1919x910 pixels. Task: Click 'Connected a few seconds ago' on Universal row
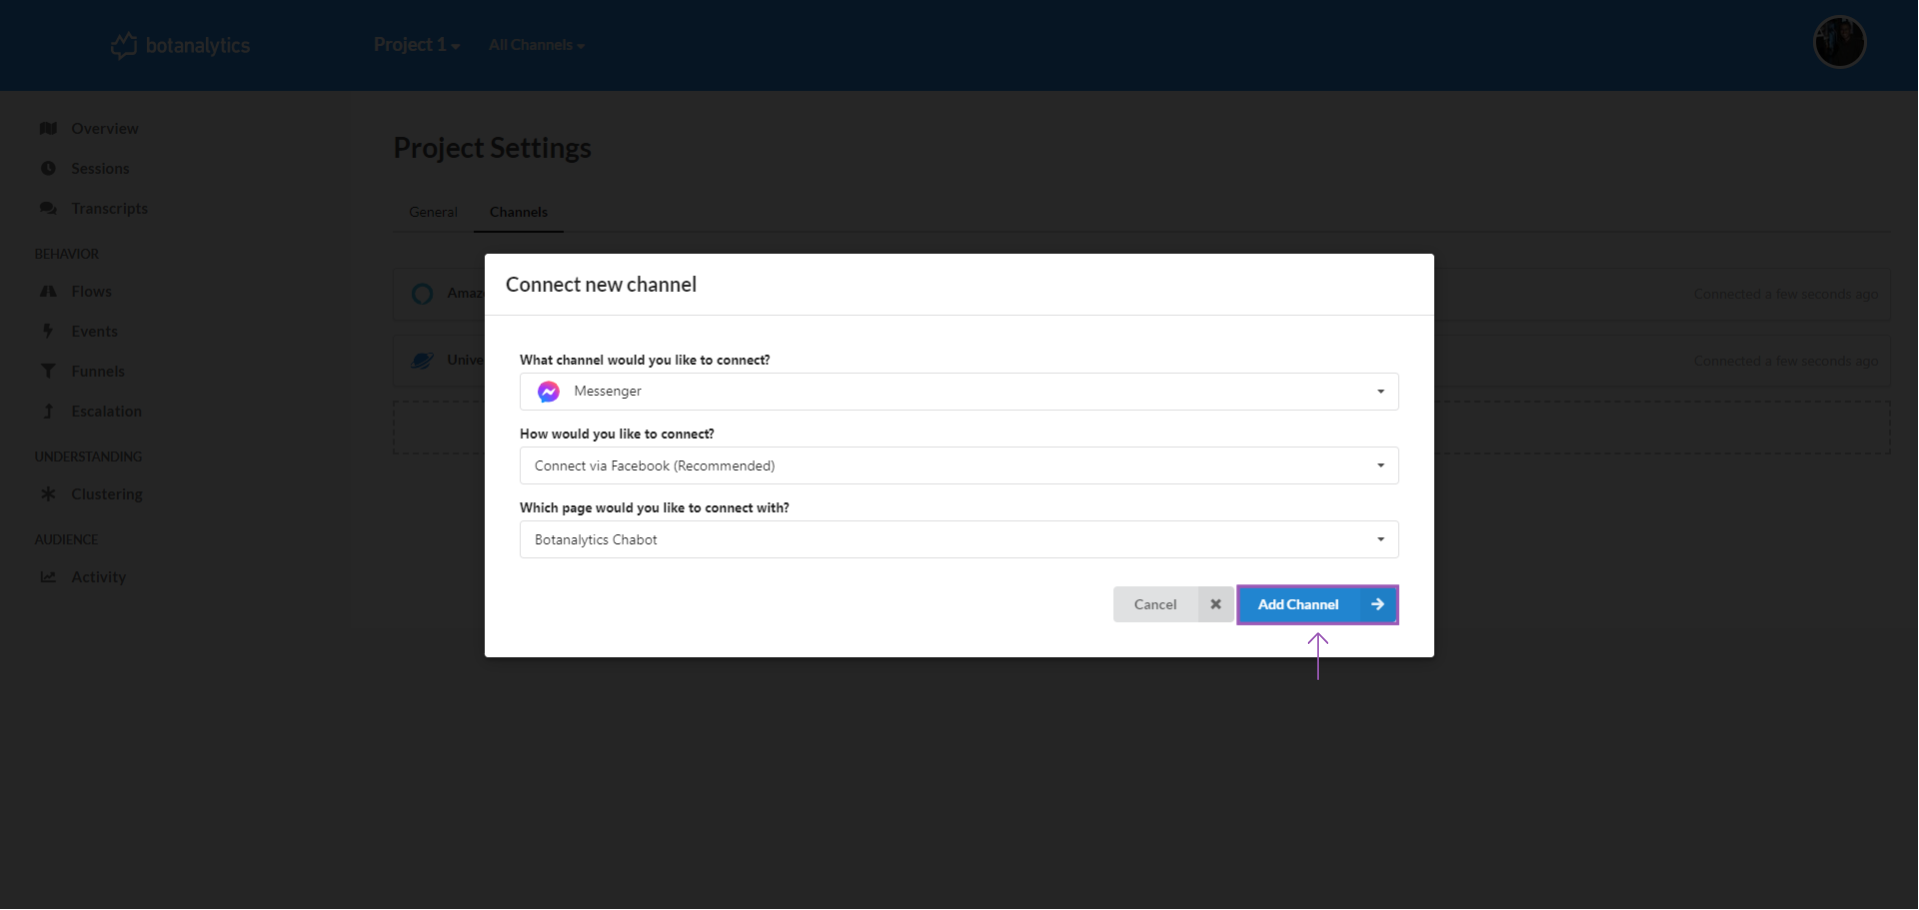[x=1786, y=360]
